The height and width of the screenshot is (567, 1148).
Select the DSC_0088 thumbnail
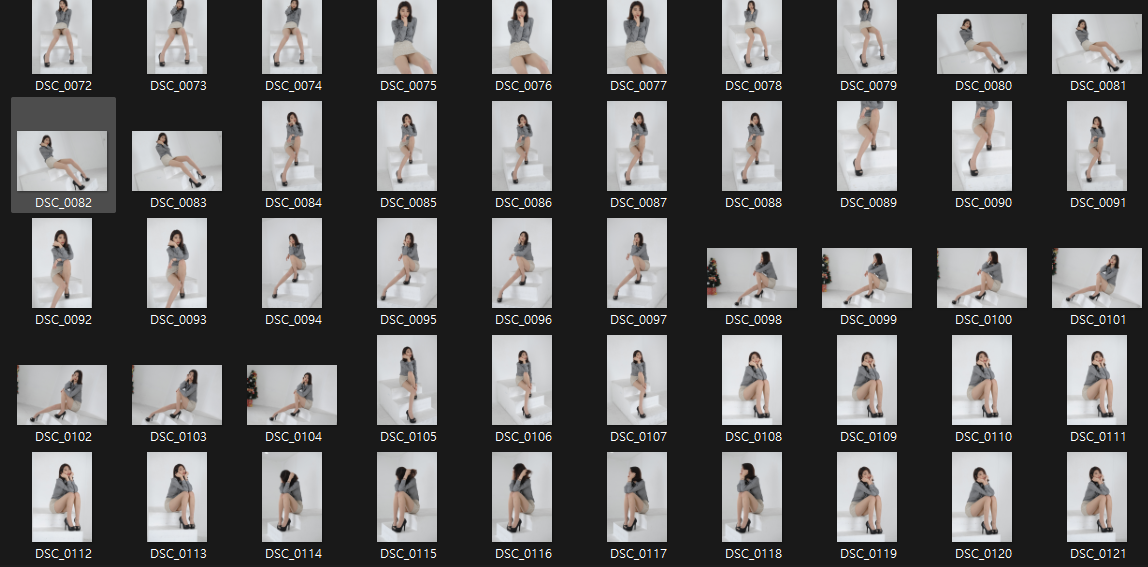point(752,146)
